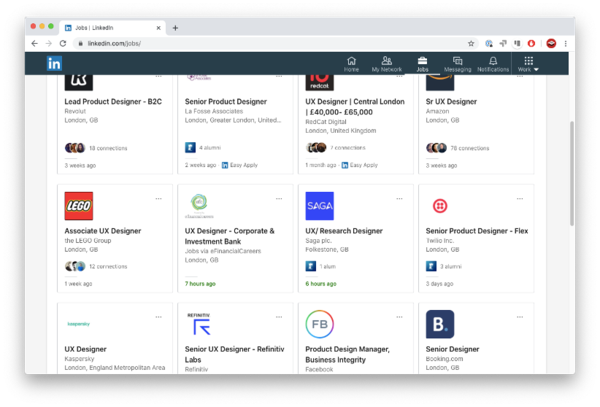Viewport: 600px width, 407px height.
Task: Click the Facebook FB circle logo
Action: [x=320, y=324]
